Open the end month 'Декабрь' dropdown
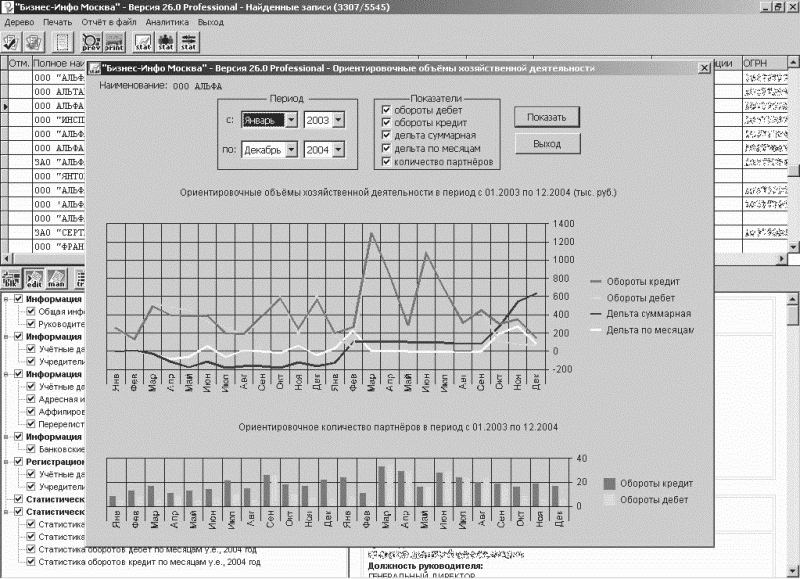 coord(291,150)
